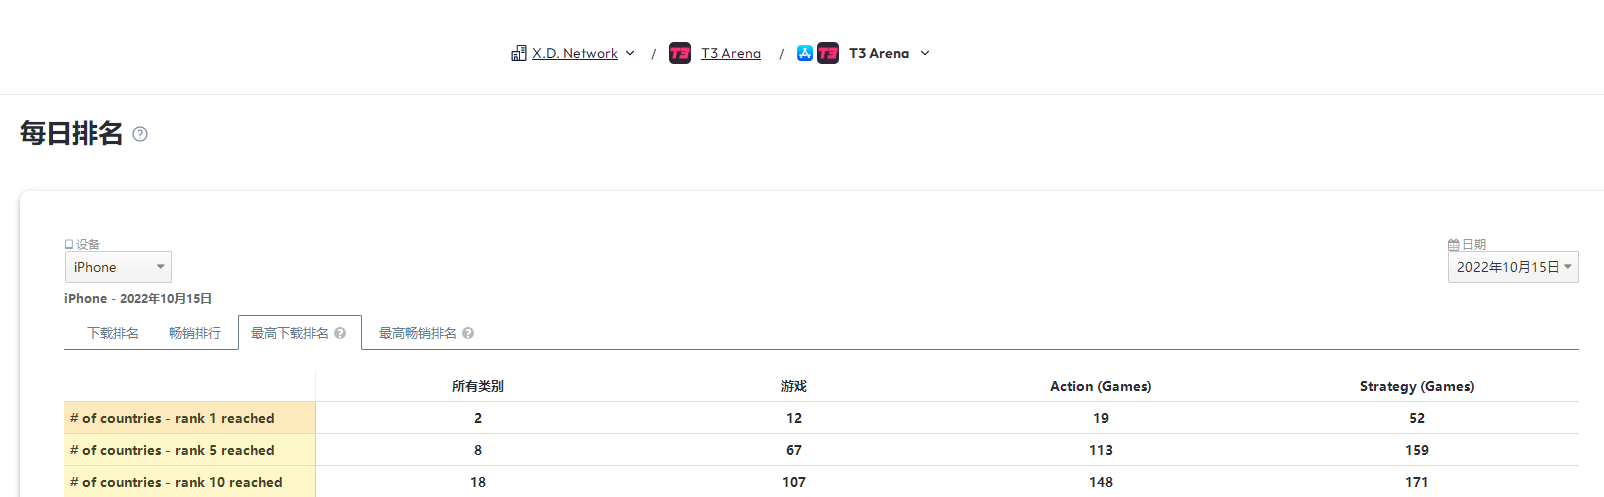The image size is (1604, 497).
Task: Open the T3 Arena breadcrumb link
Action: pyautogui.click(x=731, y=53)
